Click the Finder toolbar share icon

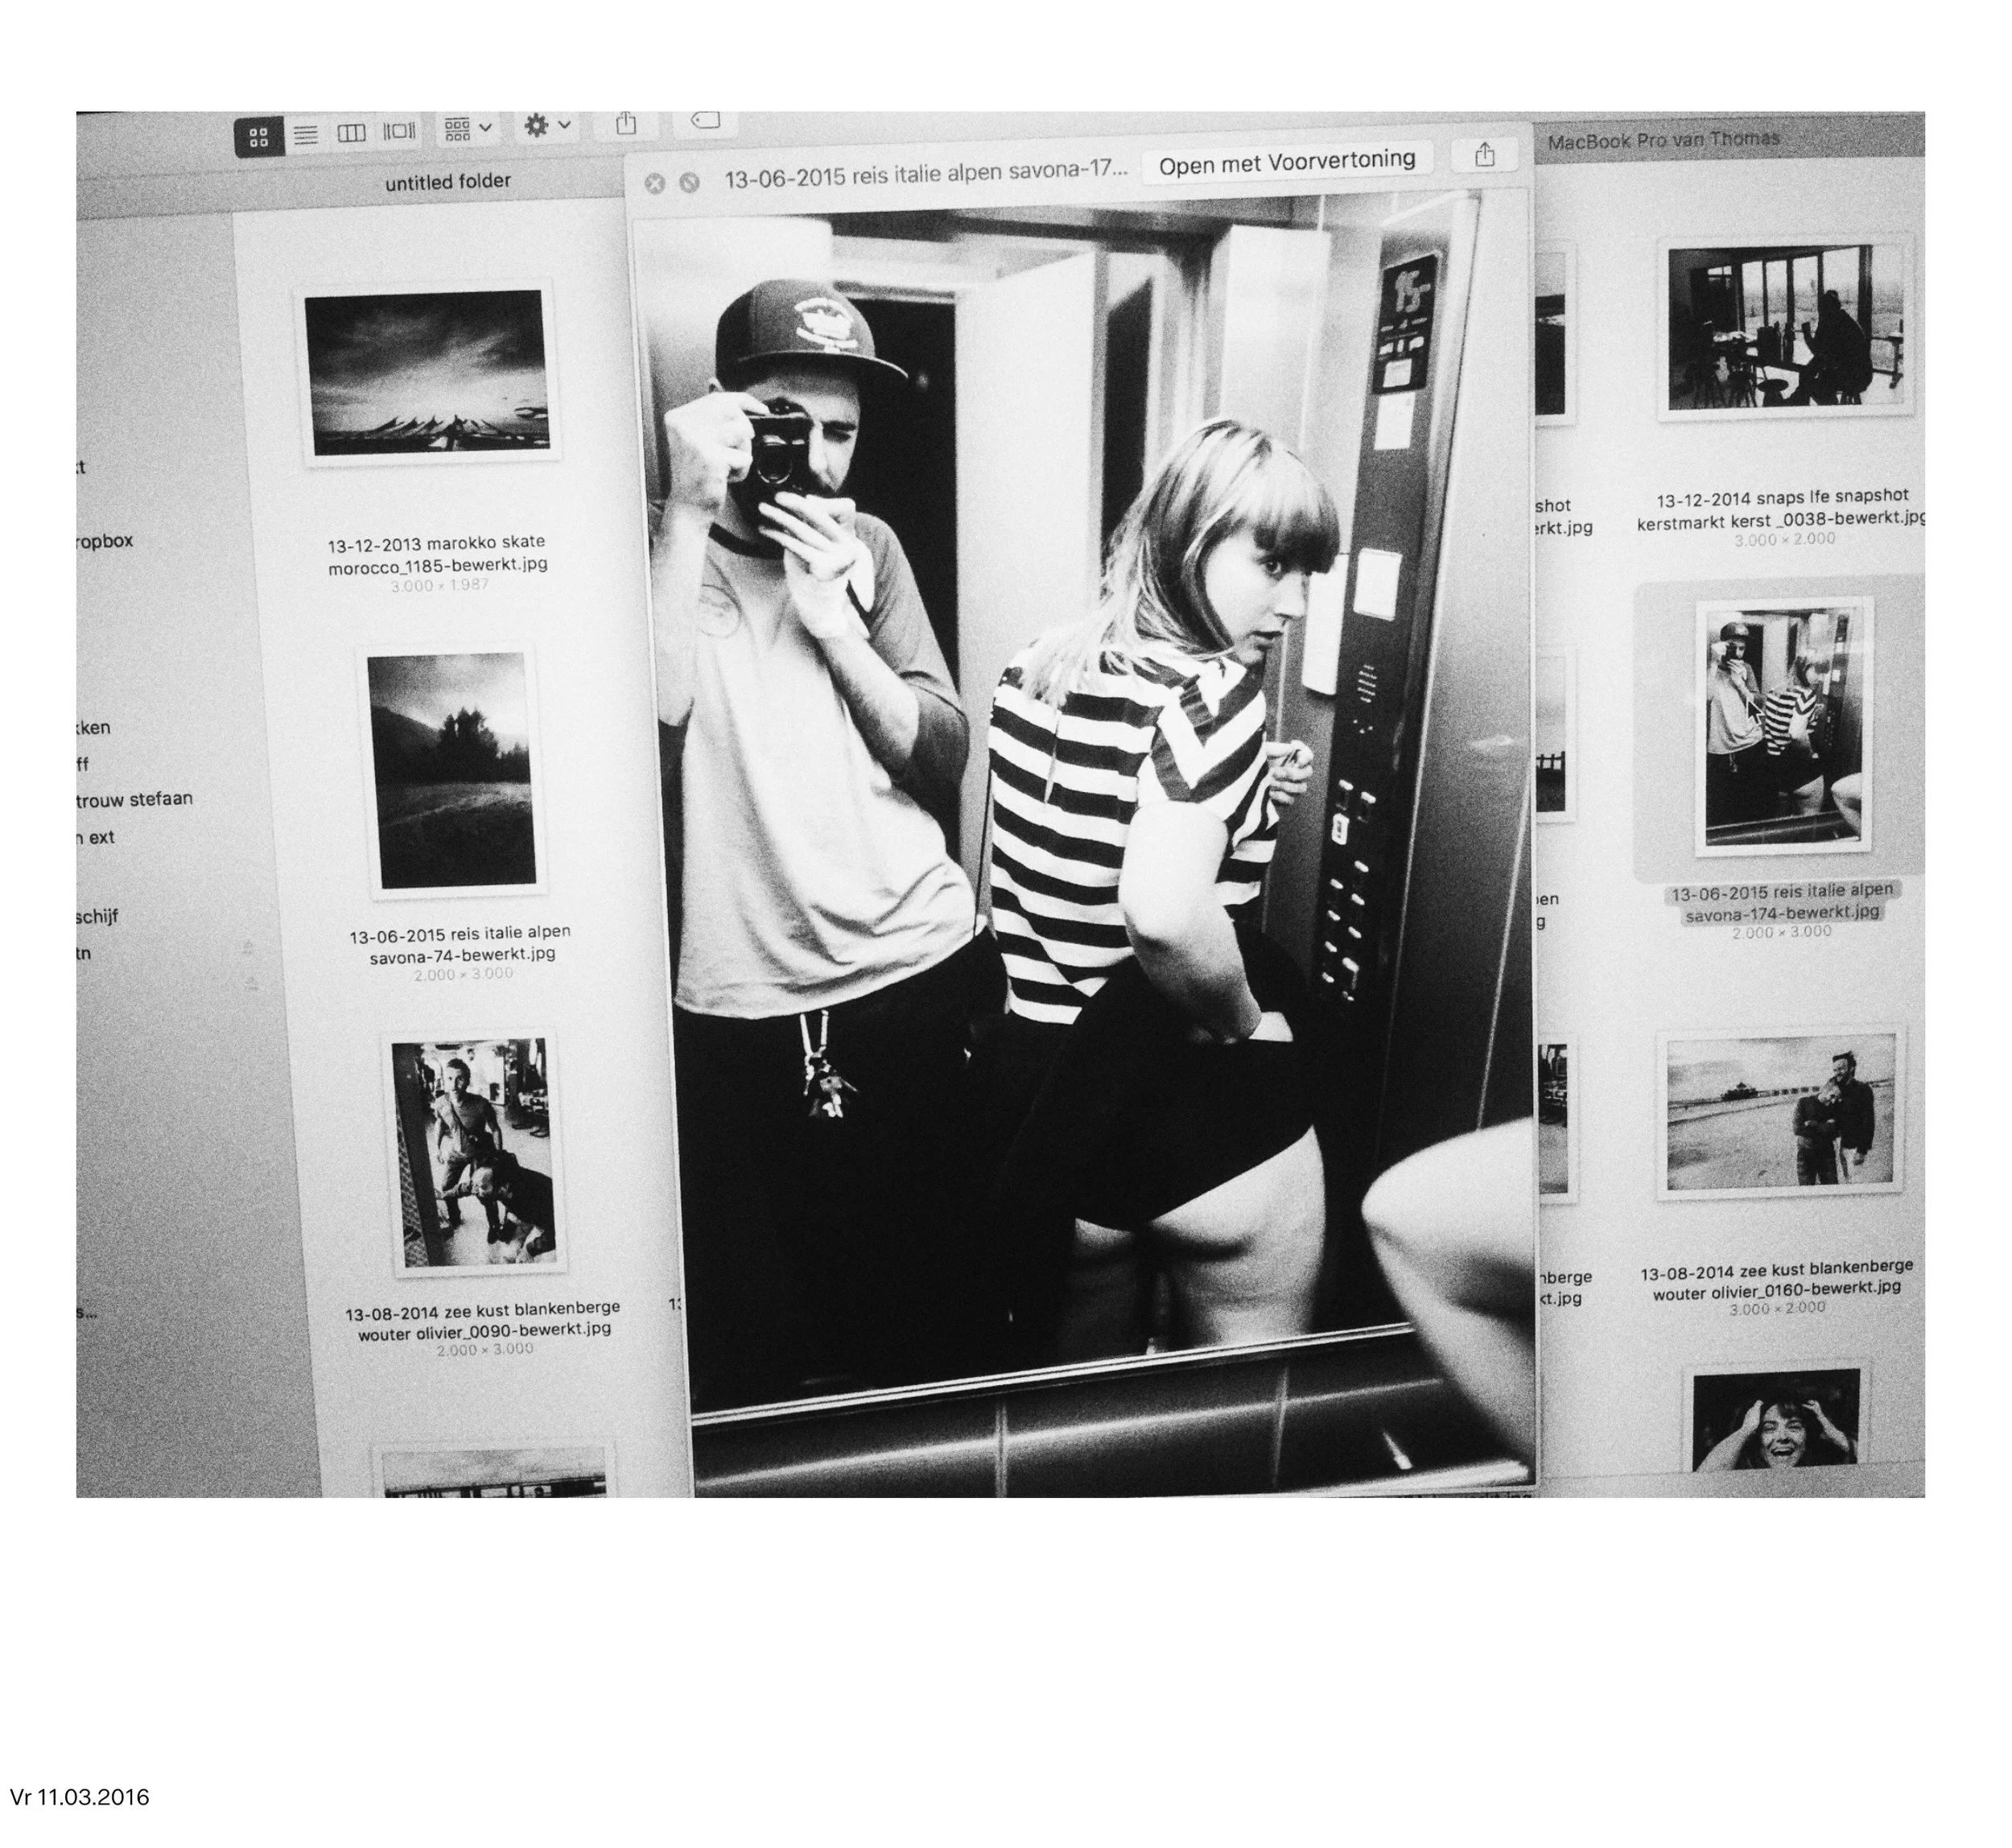point(626,124)
